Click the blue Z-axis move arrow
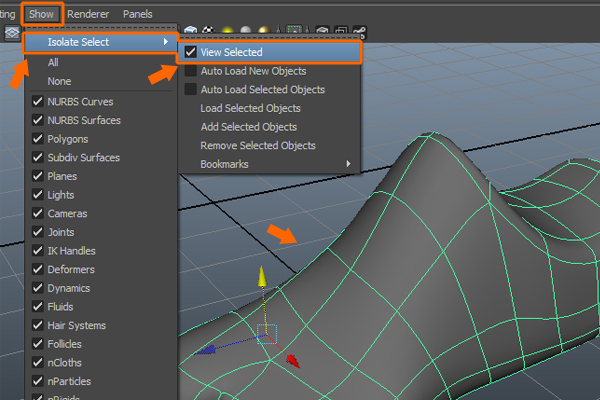600x400 pixels. pyautogui.click(x=206, y=351)
